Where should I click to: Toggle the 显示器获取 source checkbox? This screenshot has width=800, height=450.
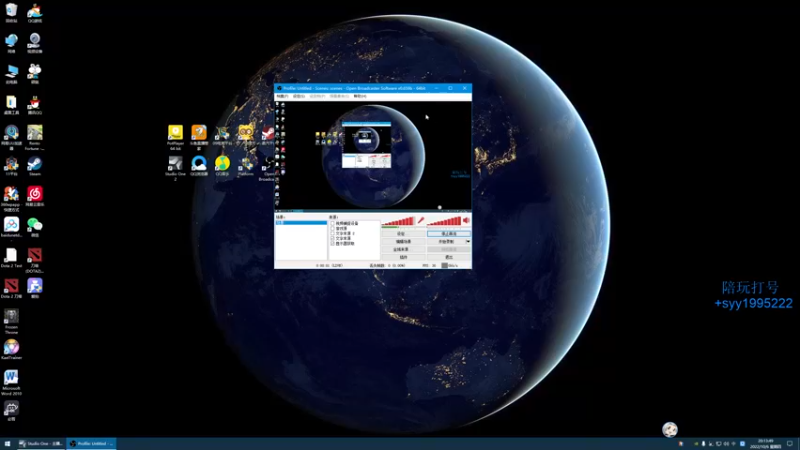coord(333,243)
